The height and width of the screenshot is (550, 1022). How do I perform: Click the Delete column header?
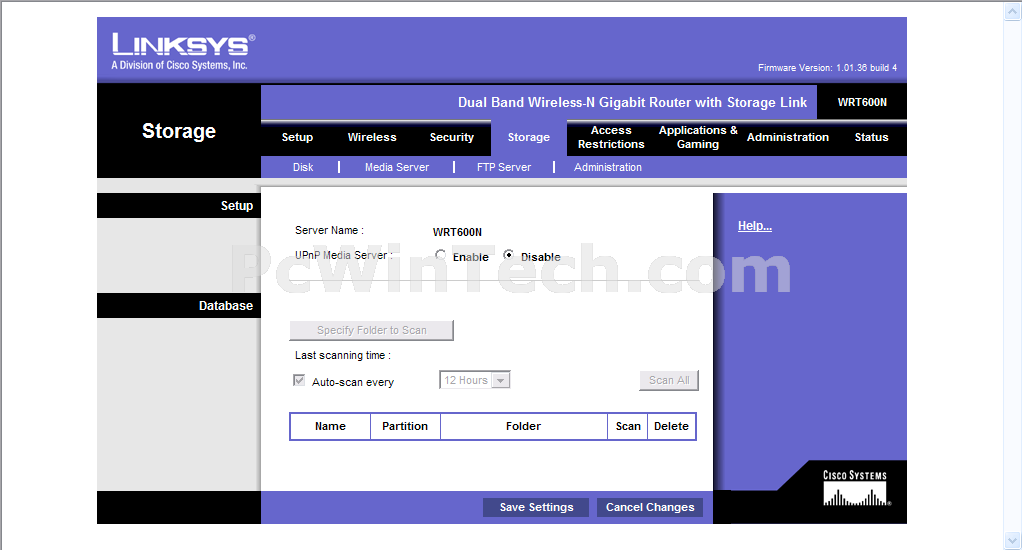(671, 426)
